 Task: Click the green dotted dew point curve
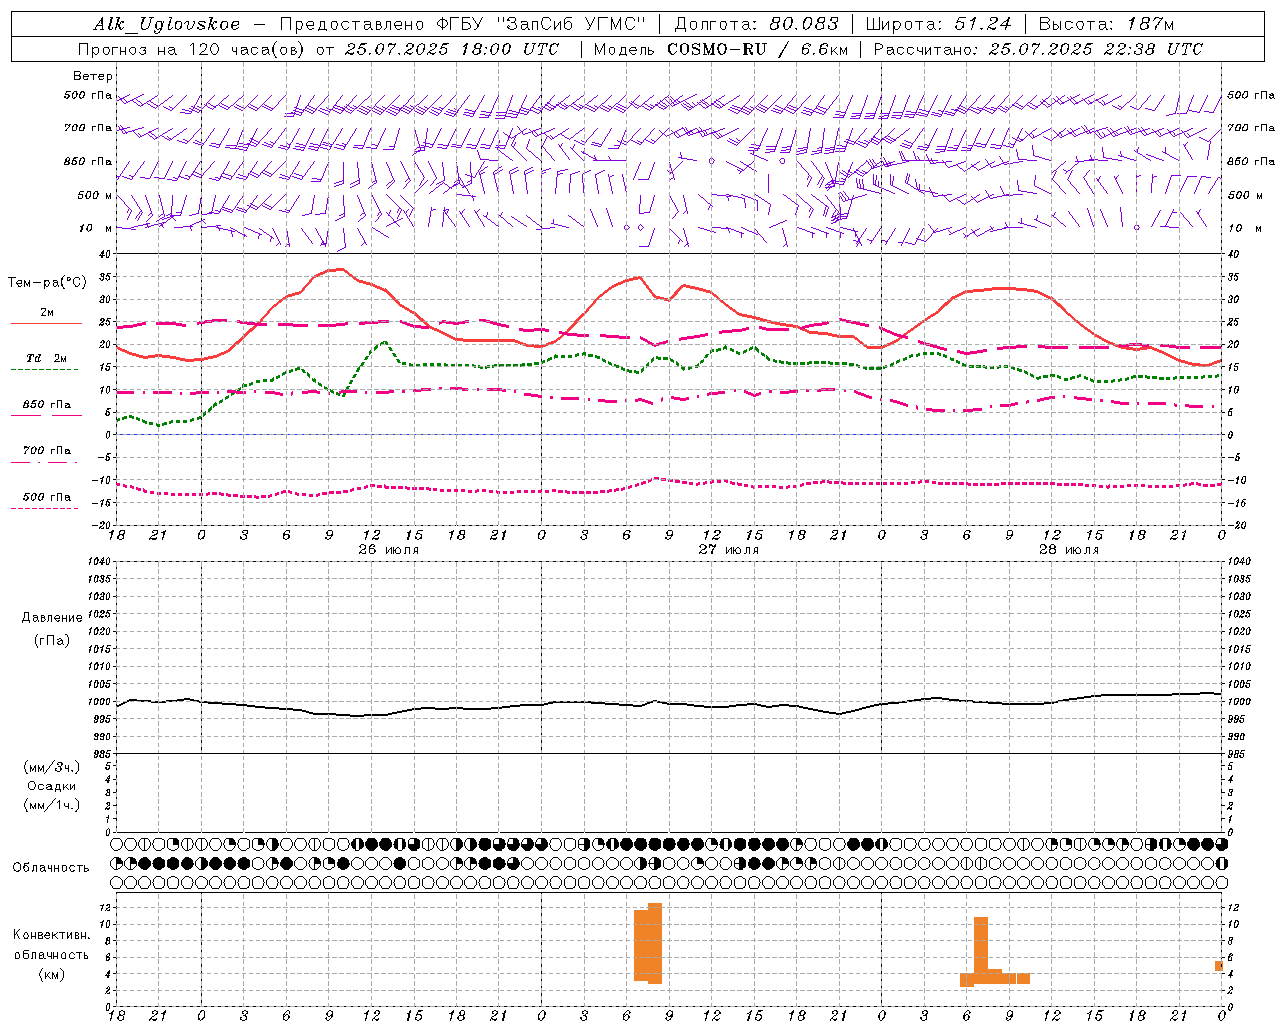[x=670, y=361]
